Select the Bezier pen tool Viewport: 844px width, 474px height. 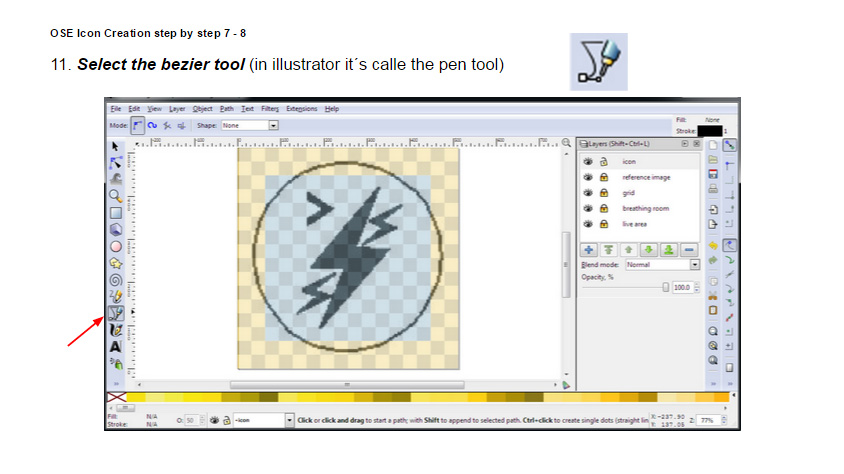(115, 313)
